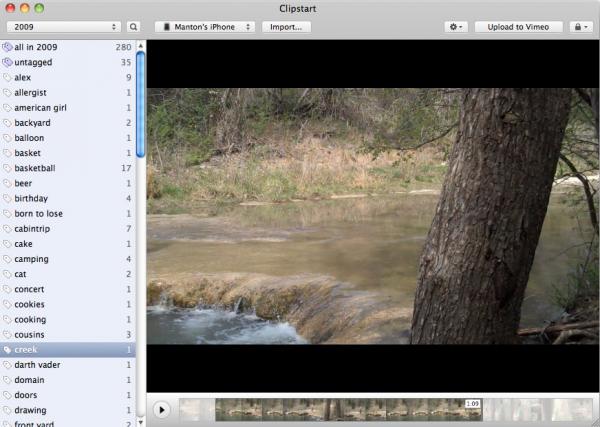Select the 'alex' tag
The height and width of the screenshot is (427, 600).
(x=68, y=77)
